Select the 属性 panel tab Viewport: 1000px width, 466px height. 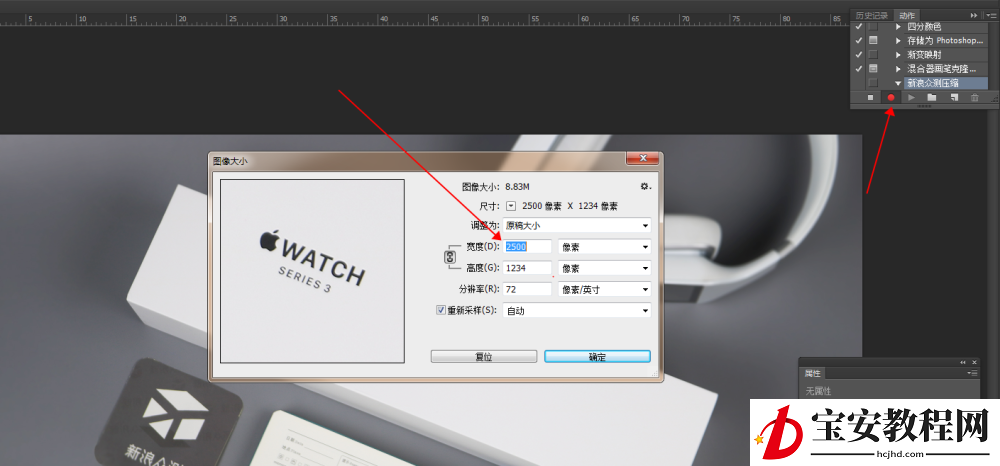[812, 374]
